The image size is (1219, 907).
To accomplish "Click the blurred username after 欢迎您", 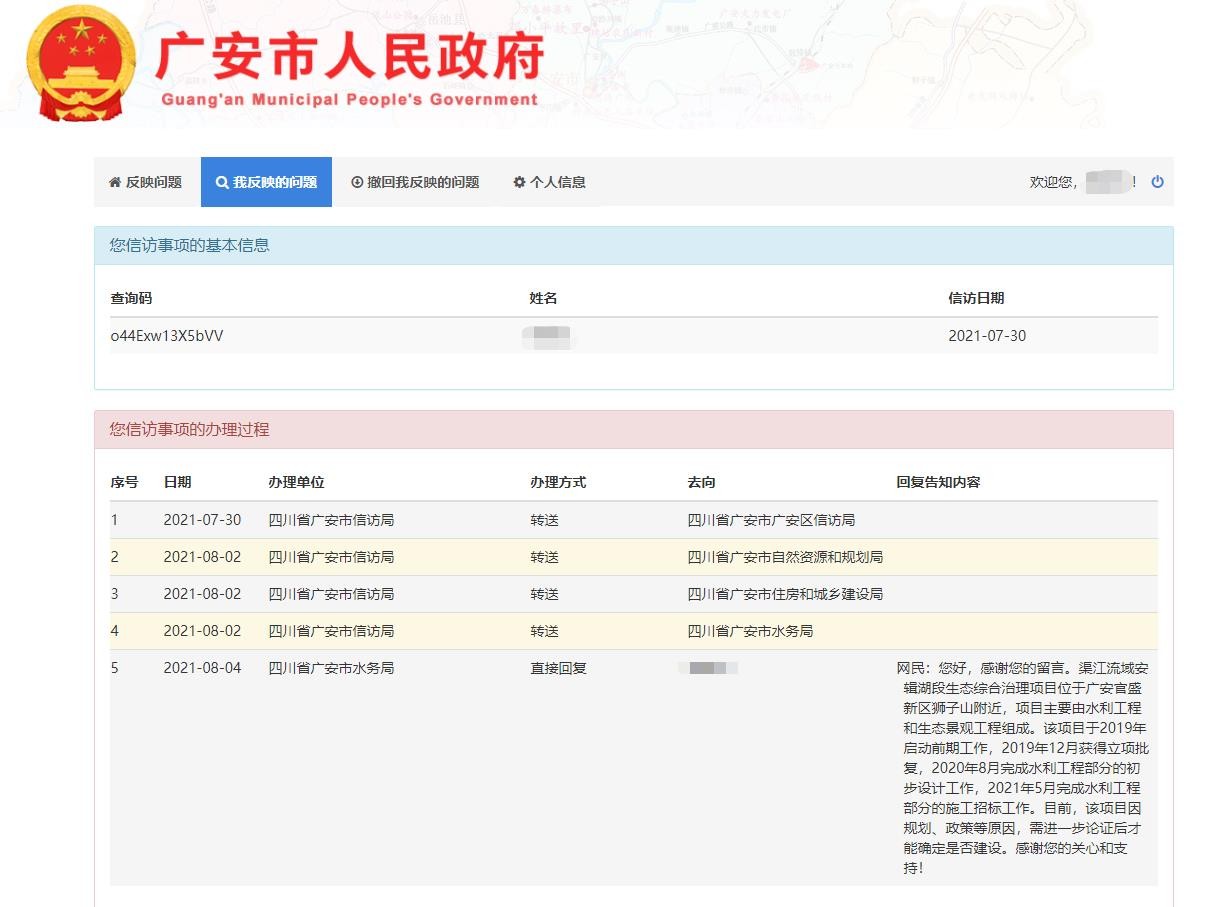I will tap(1108, 182).
